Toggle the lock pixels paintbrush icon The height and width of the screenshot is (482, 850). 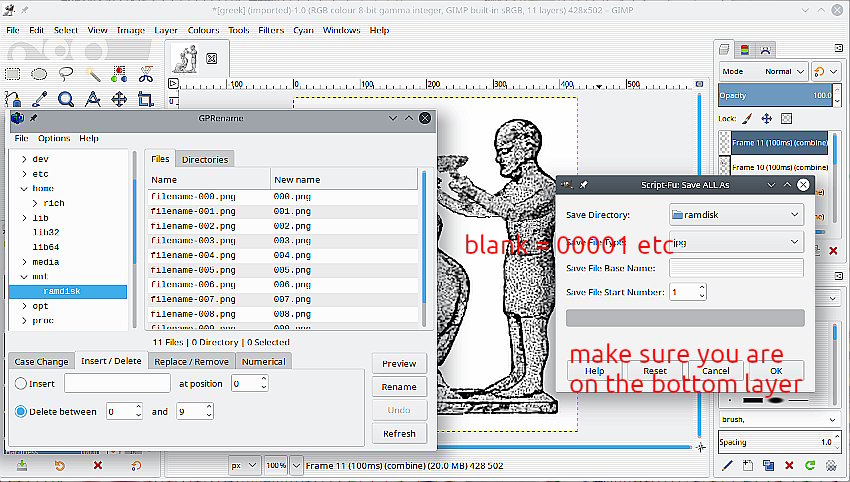(x=748, y=118)
